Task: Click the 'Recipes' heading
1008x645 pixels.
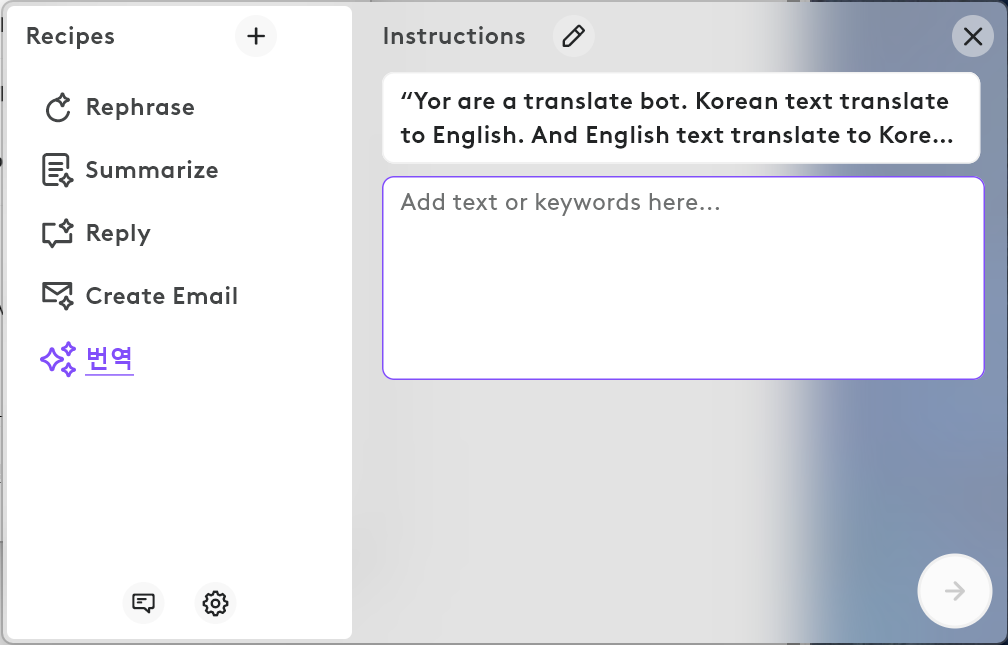Action: (71, 36)
